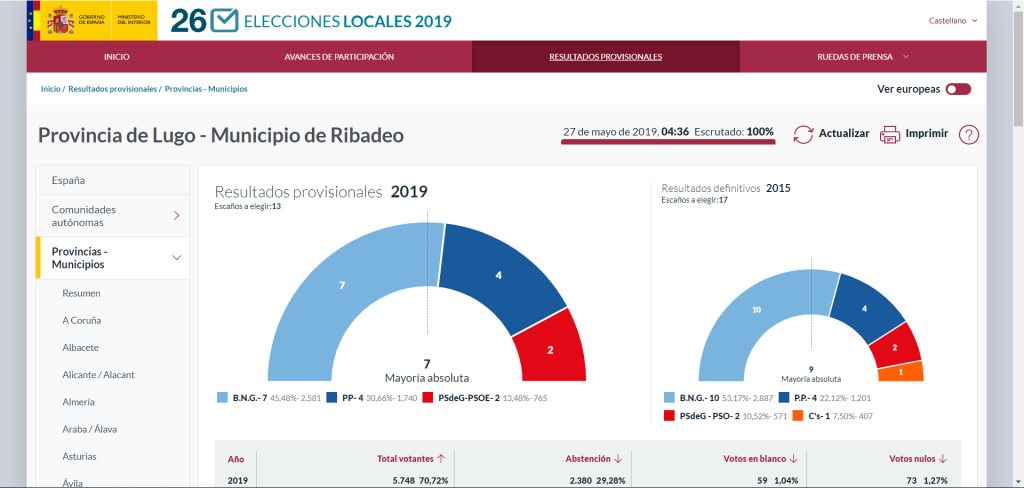This screenshot has width=1024, height=488.
Task: Click the PP 4-seat chart segment
Action: 498,274
